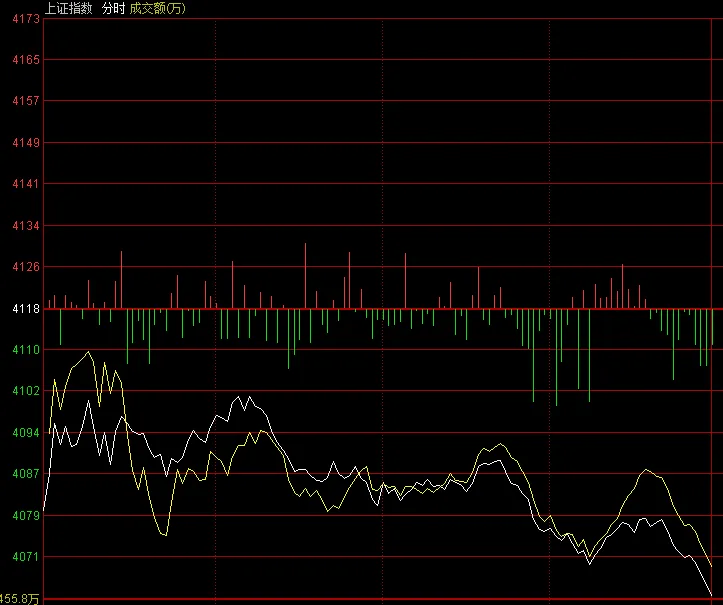
Task: Click the 4141 price axis label
Action: (26, 184)
